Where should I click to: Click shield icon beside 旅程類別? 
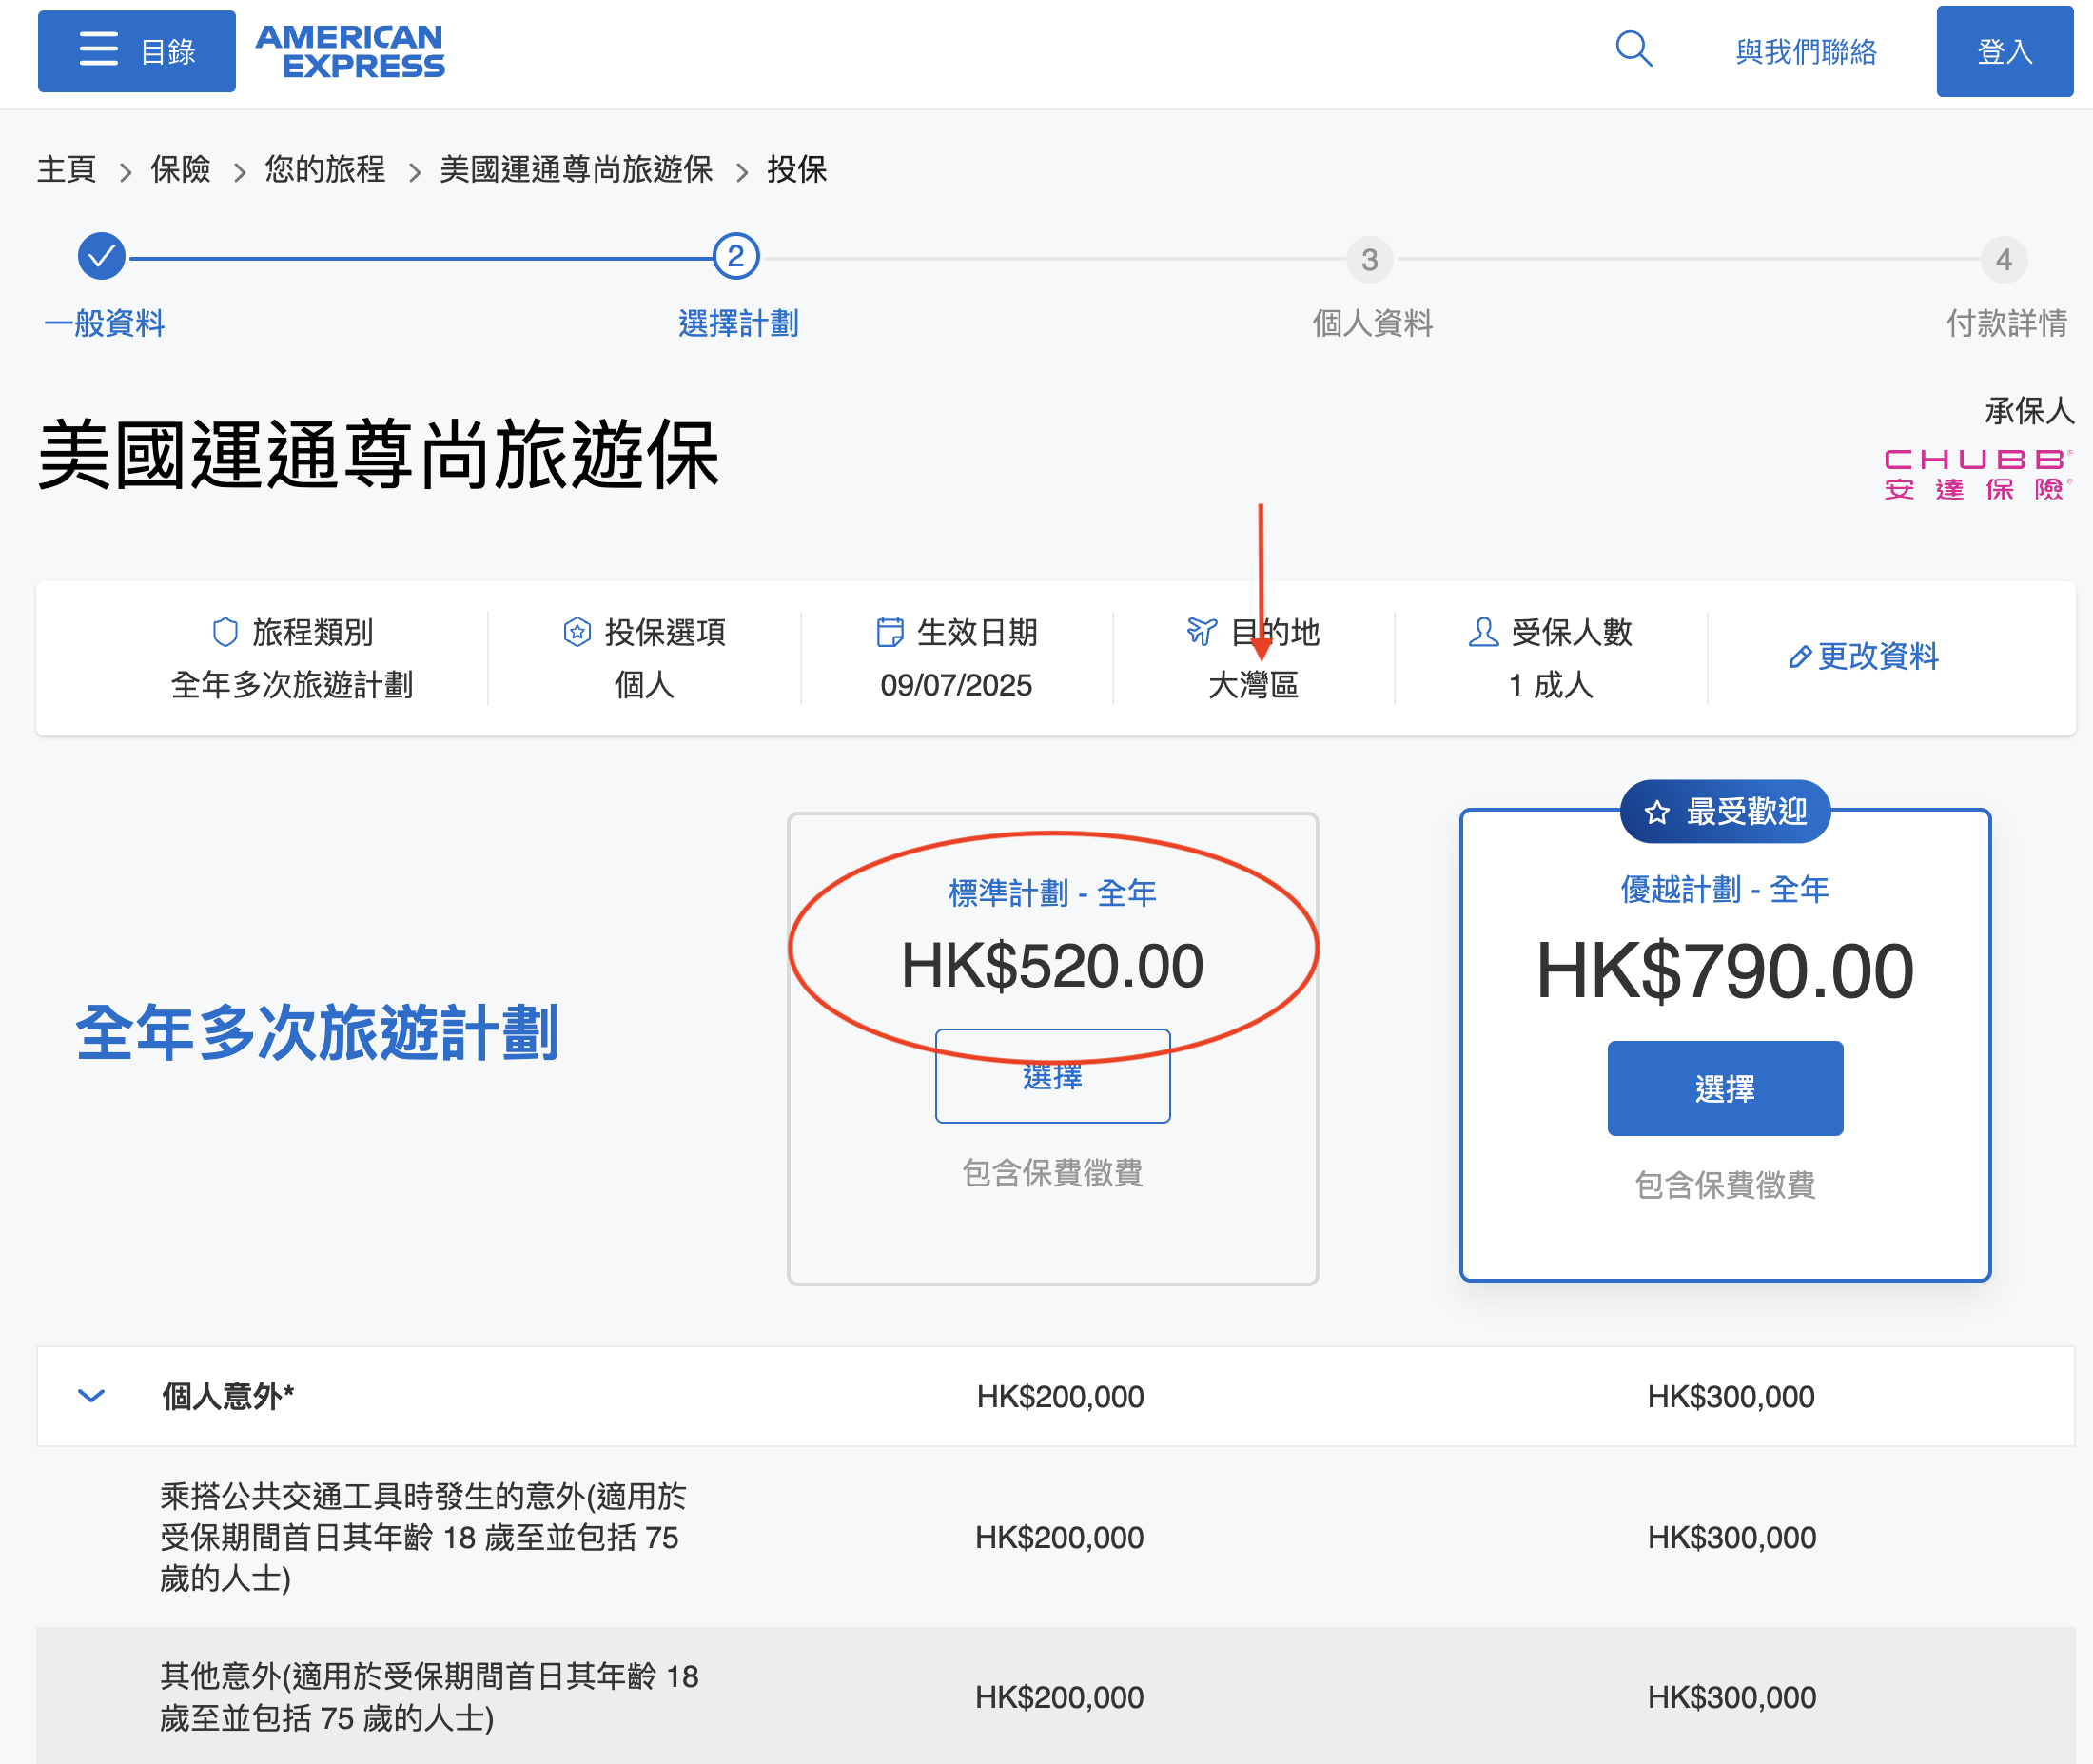[226, 632]
